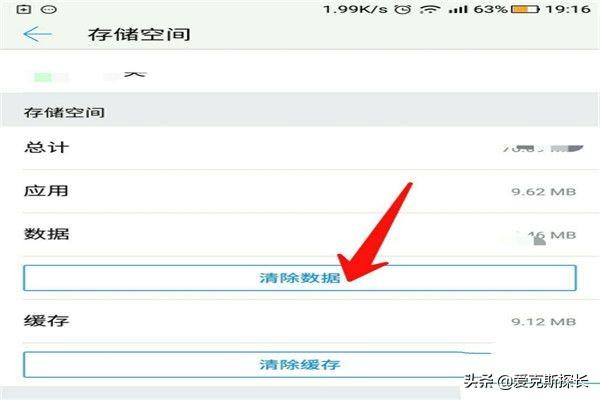
Task: Click the 清除数据 button
Action: (300, 278)
